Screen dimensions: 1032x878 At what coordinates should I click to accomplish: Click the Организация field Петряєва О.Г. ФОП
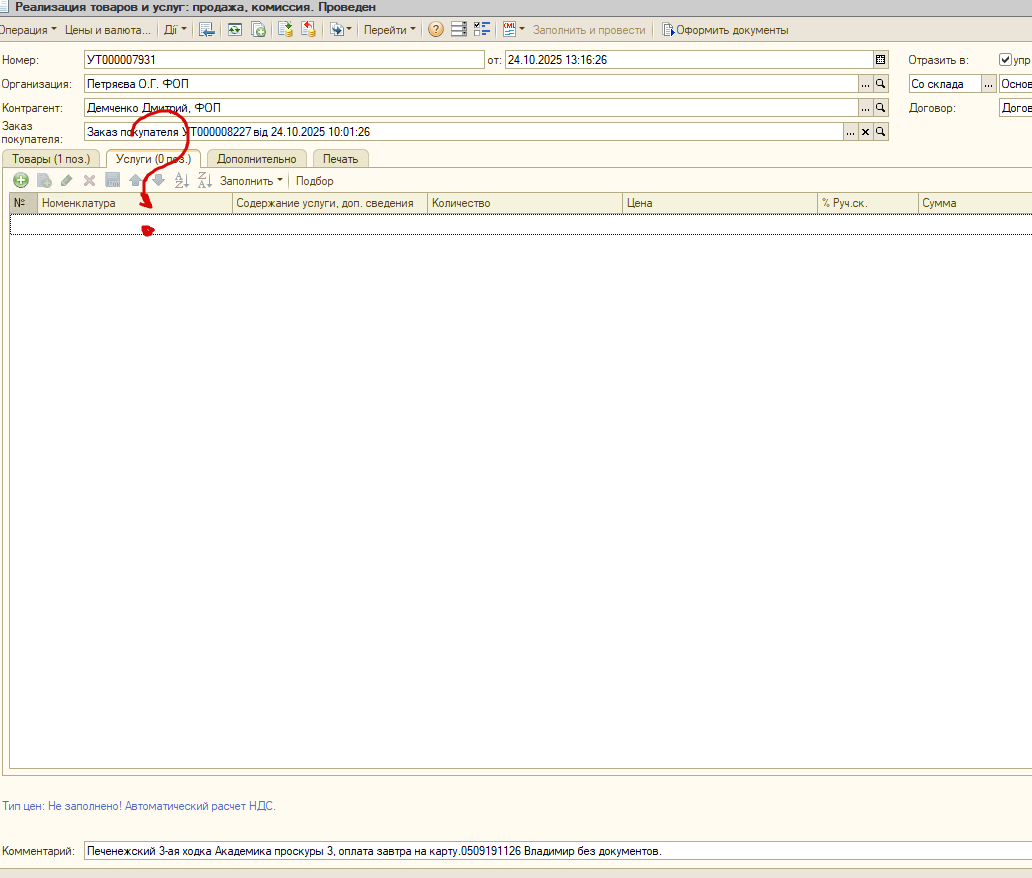[471, 84]
